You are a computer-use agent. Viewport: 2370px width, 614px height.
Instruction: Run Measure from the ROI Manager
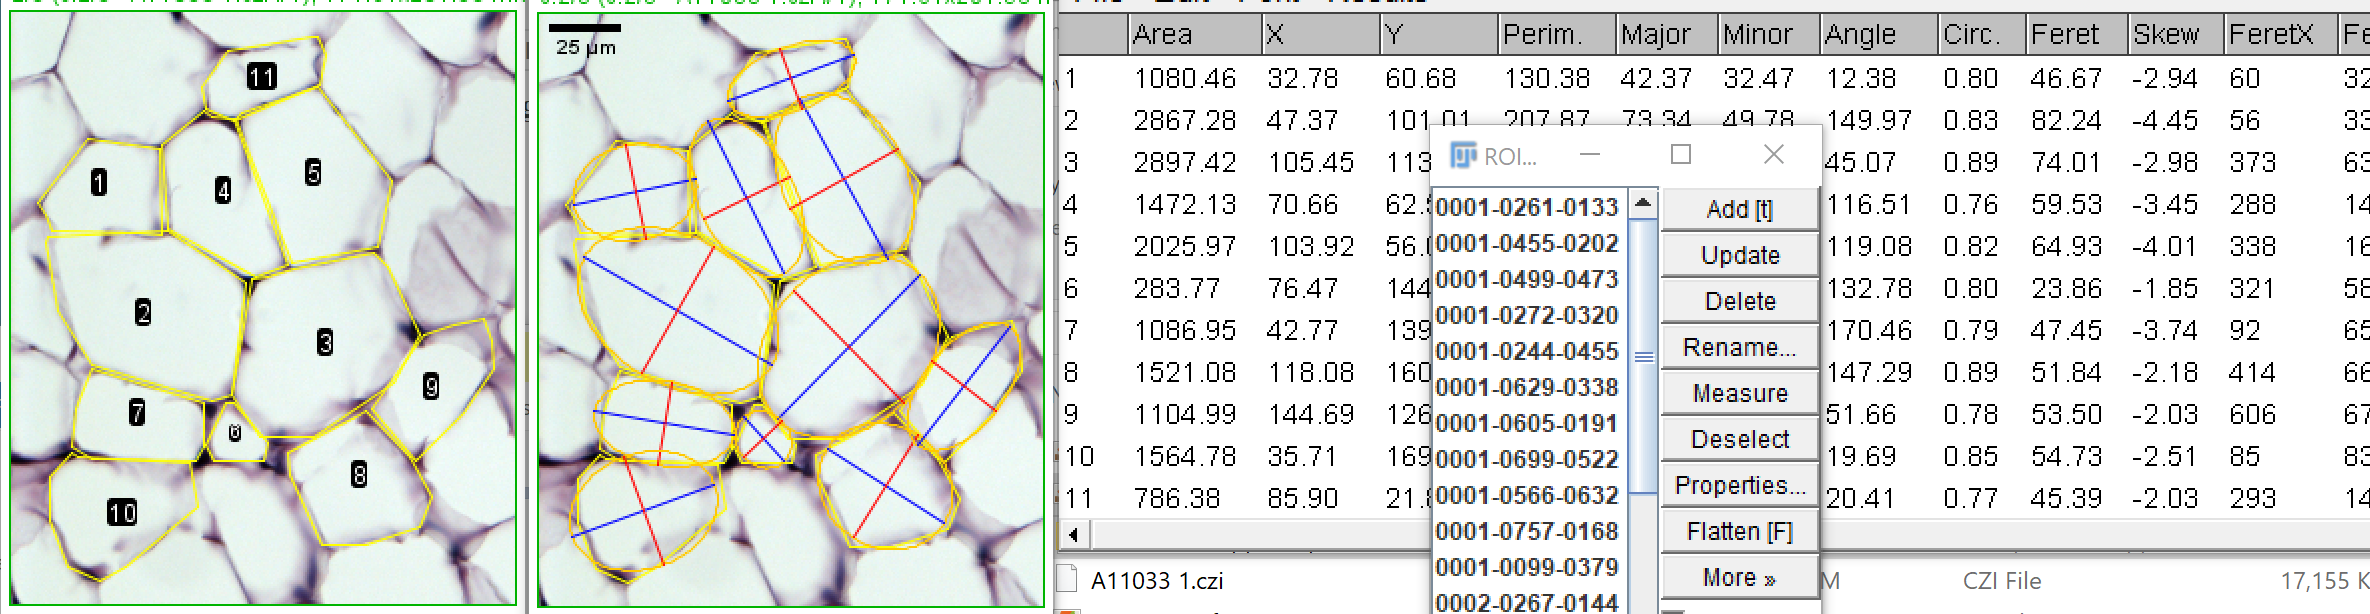pos(1739,393)
